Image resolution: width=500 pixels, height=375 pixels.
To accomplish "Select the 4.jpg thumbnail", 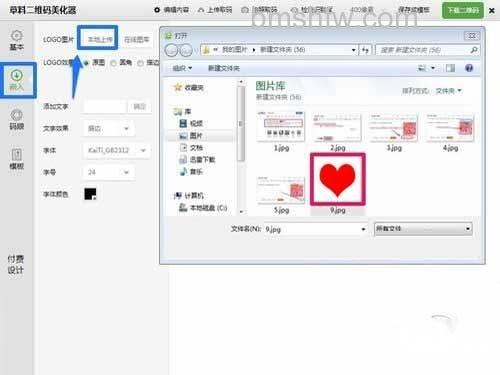I will click(450, 127).
